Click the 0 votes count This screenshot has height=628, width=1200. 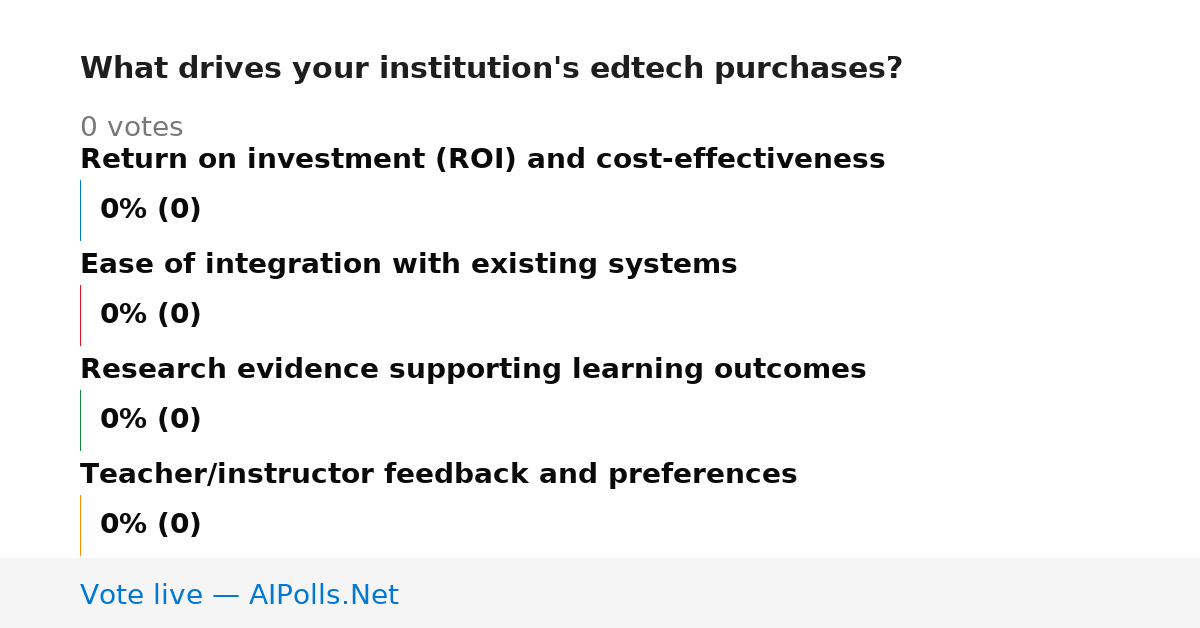131,128
